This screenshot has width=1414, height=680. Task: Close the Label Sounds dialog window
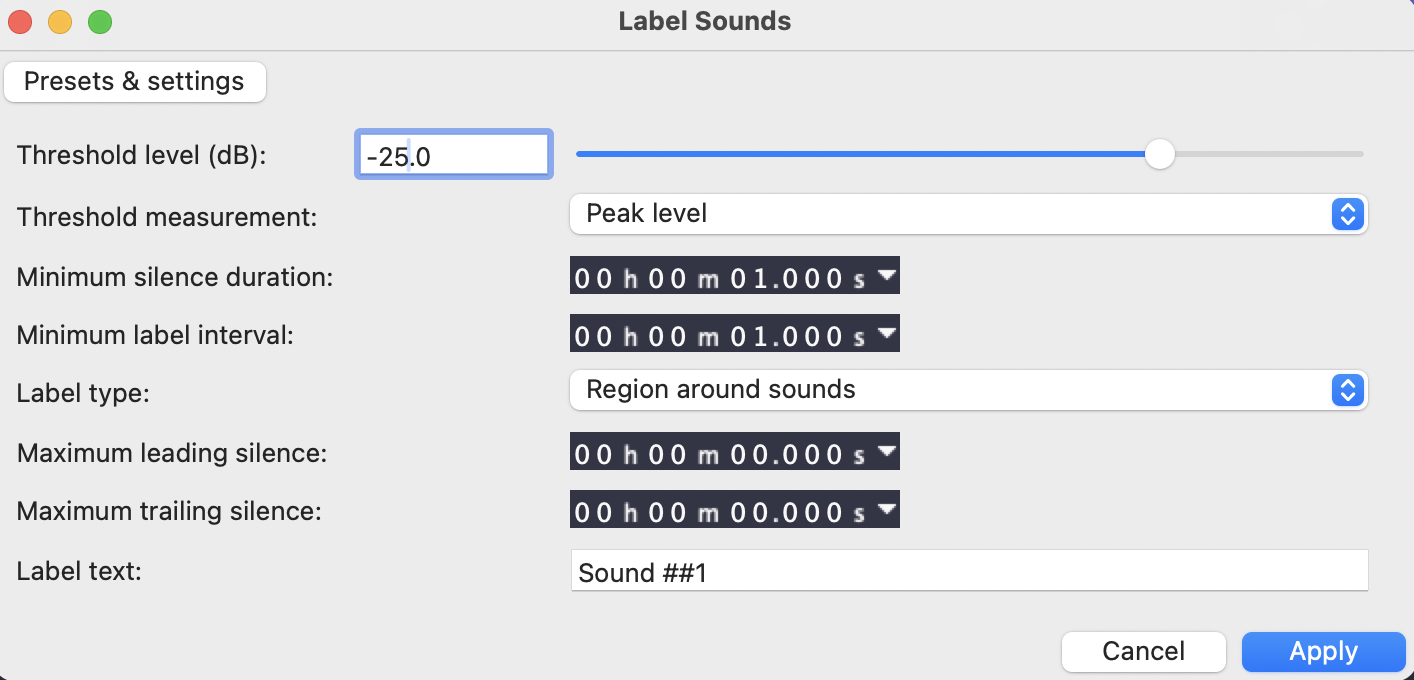click(20, 21)
